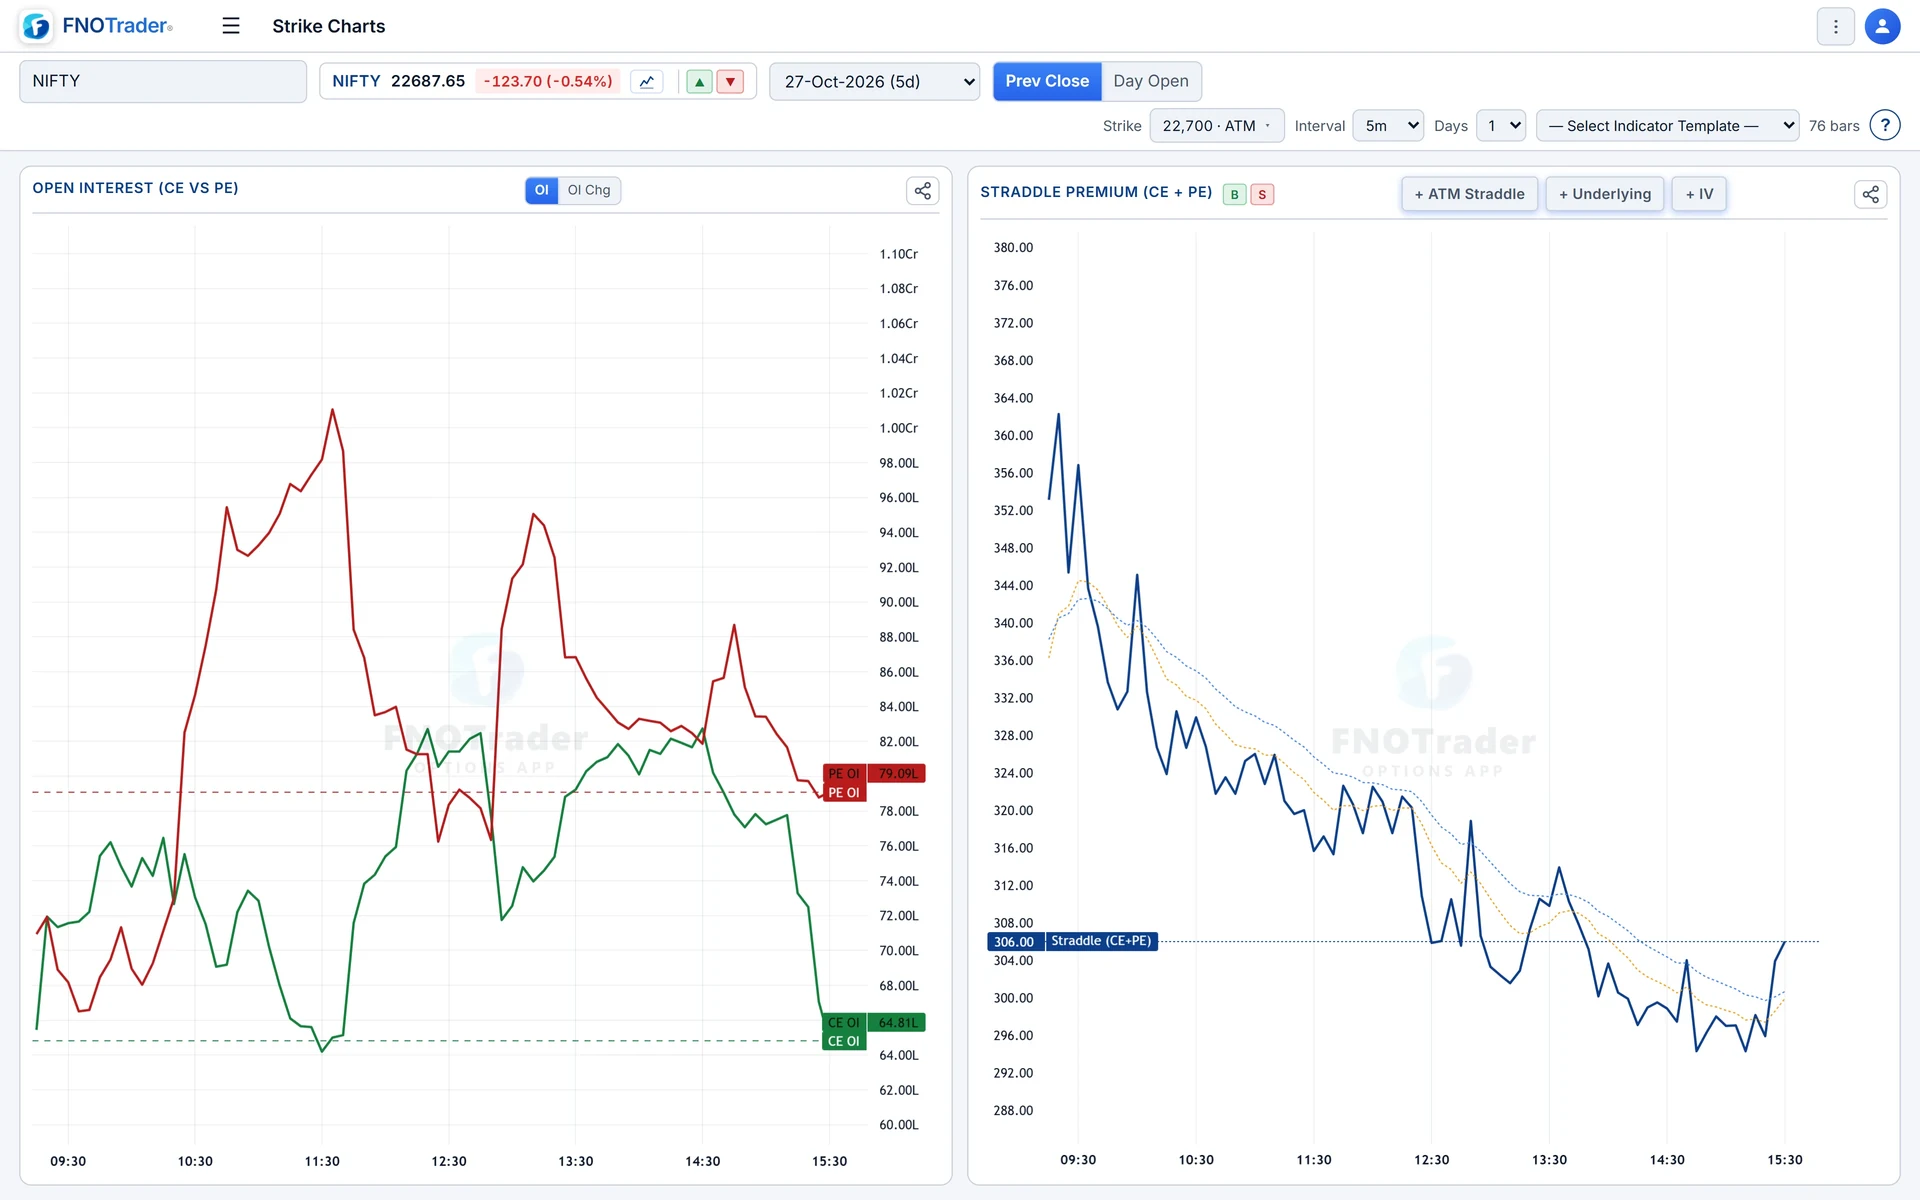Open the NIFTY mini chart icon
This screenshot has width=1920, height=1200.
(x=647, y=82)
